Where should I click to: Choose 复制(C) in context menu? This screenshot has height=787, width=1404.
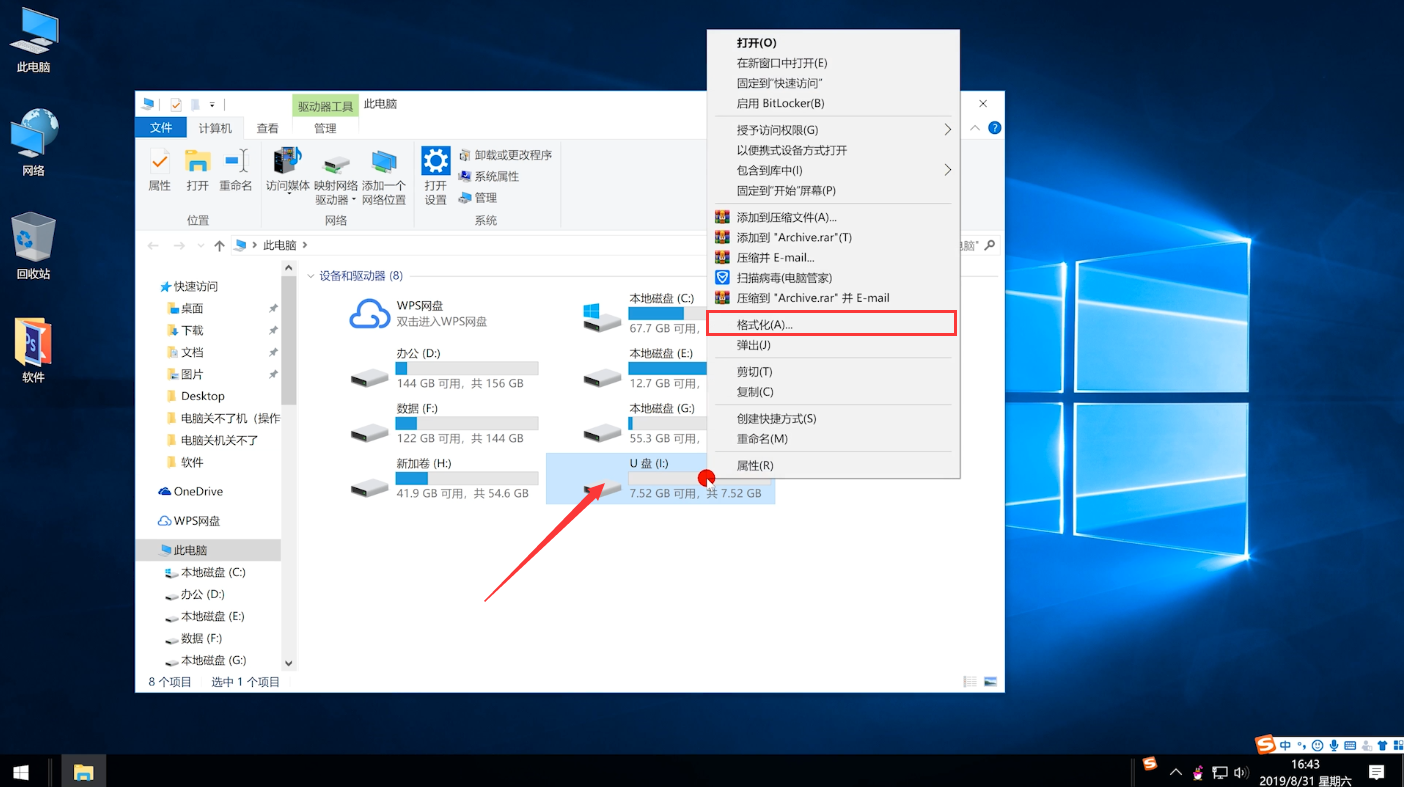click(832, 392)
